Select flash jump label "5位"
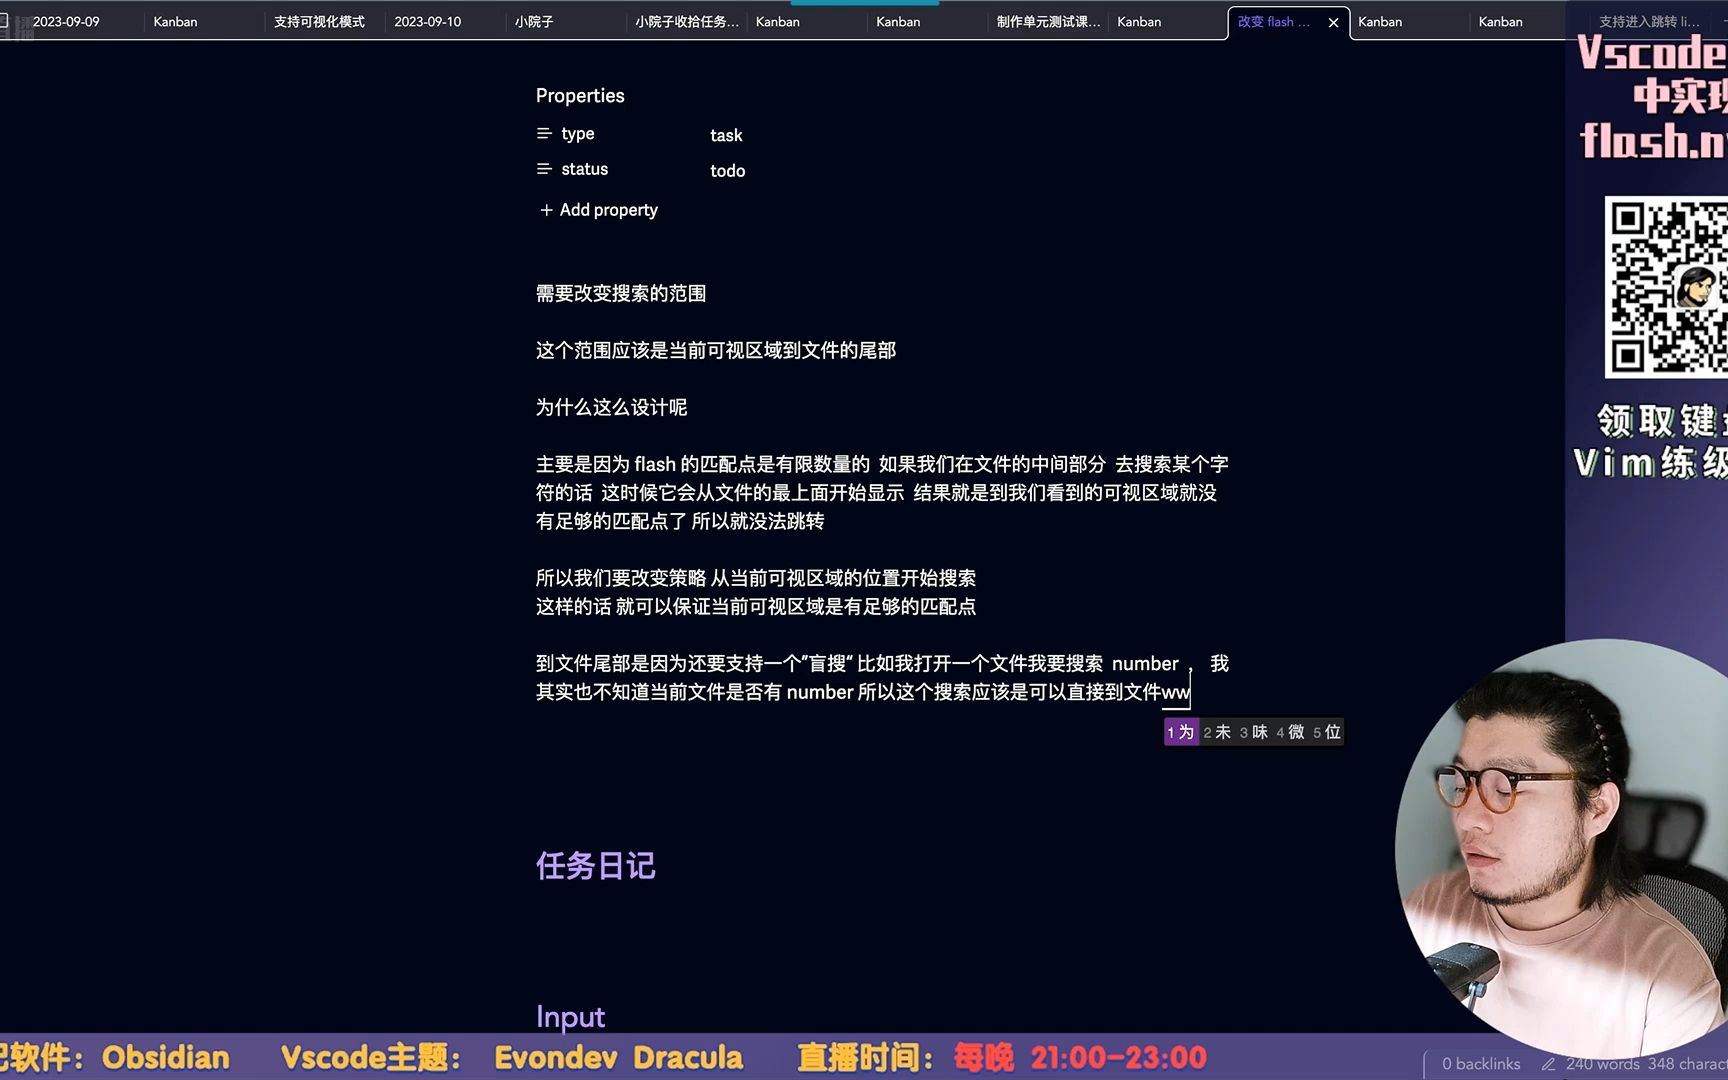This screenshot has width=1728, height=1080. tap(1327, 732)
